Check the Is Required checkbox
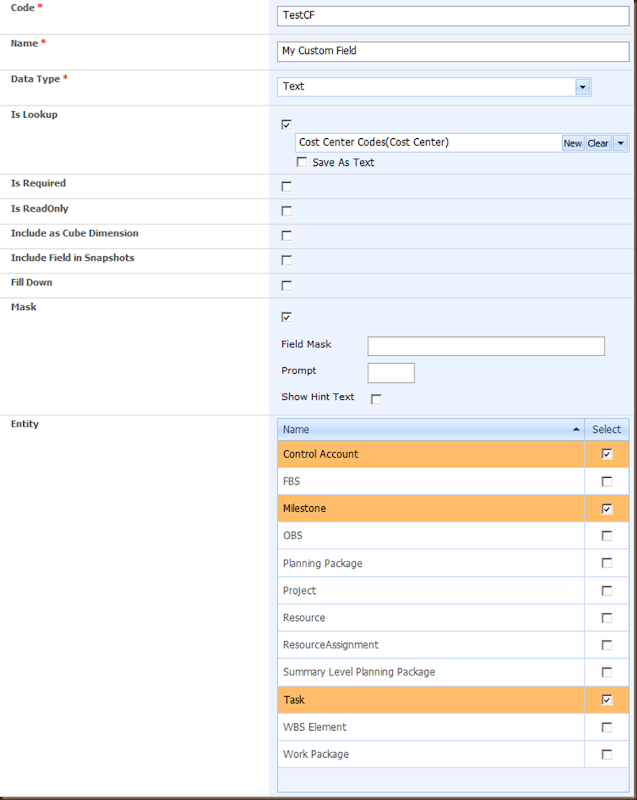This screenshot has width=637, height=800. (287, 186)
